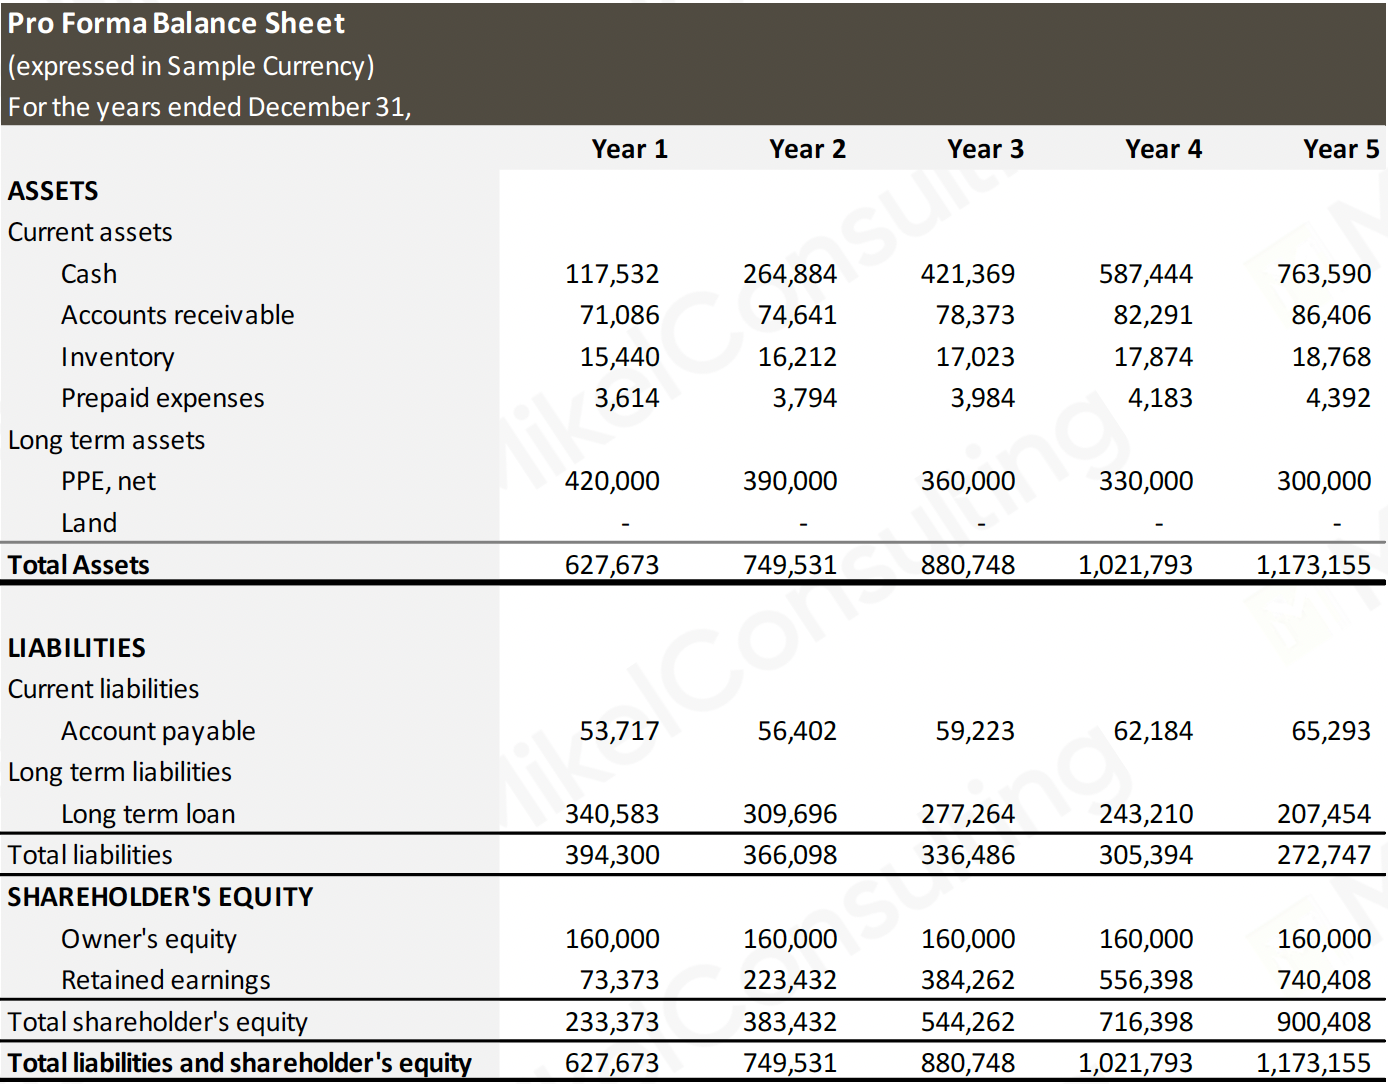Viewport: 1388px width, 1084px height.
Task: Click the Retained earnings row label
Action: coord(166,980)
